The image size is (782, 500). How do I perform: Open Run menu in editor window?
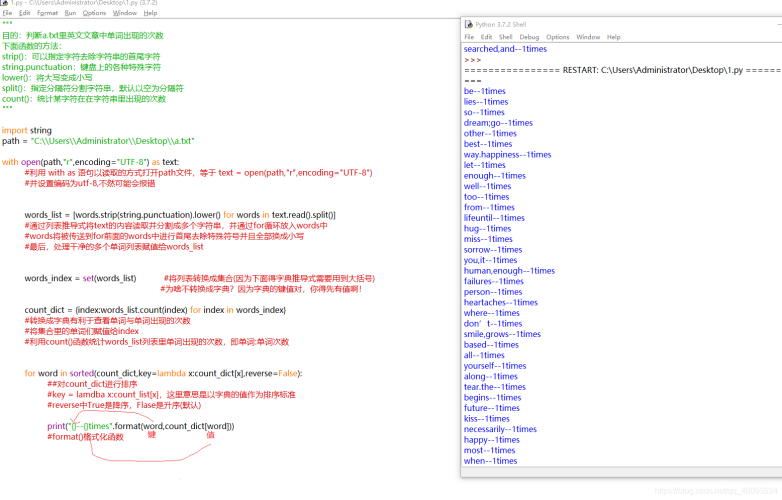pos(70,13)
